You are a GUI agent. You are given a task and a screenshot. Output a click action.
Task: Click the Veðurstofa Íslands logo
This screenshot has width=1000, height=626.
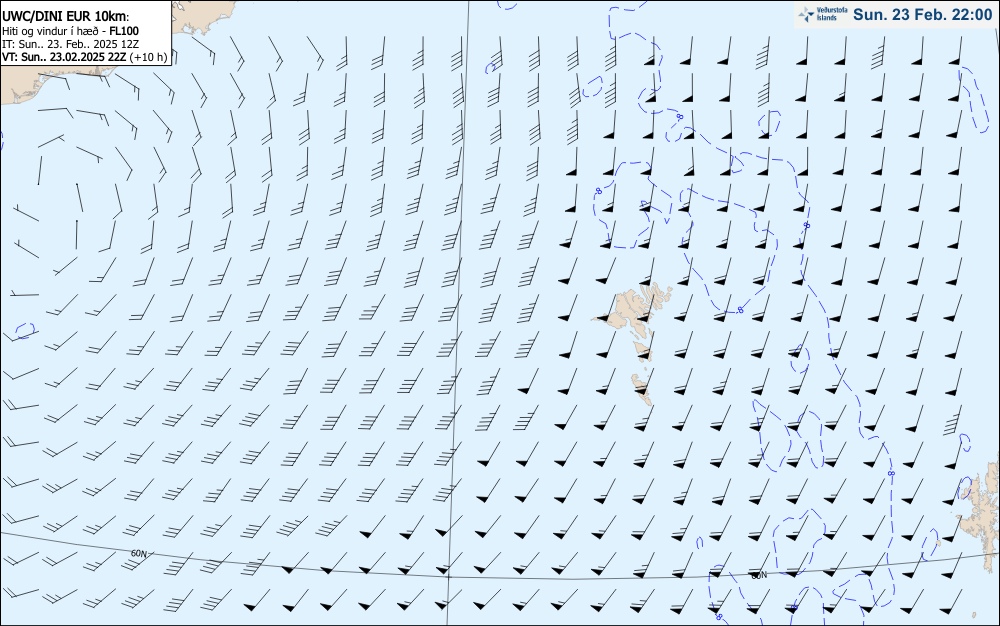(x=823, y=14)
